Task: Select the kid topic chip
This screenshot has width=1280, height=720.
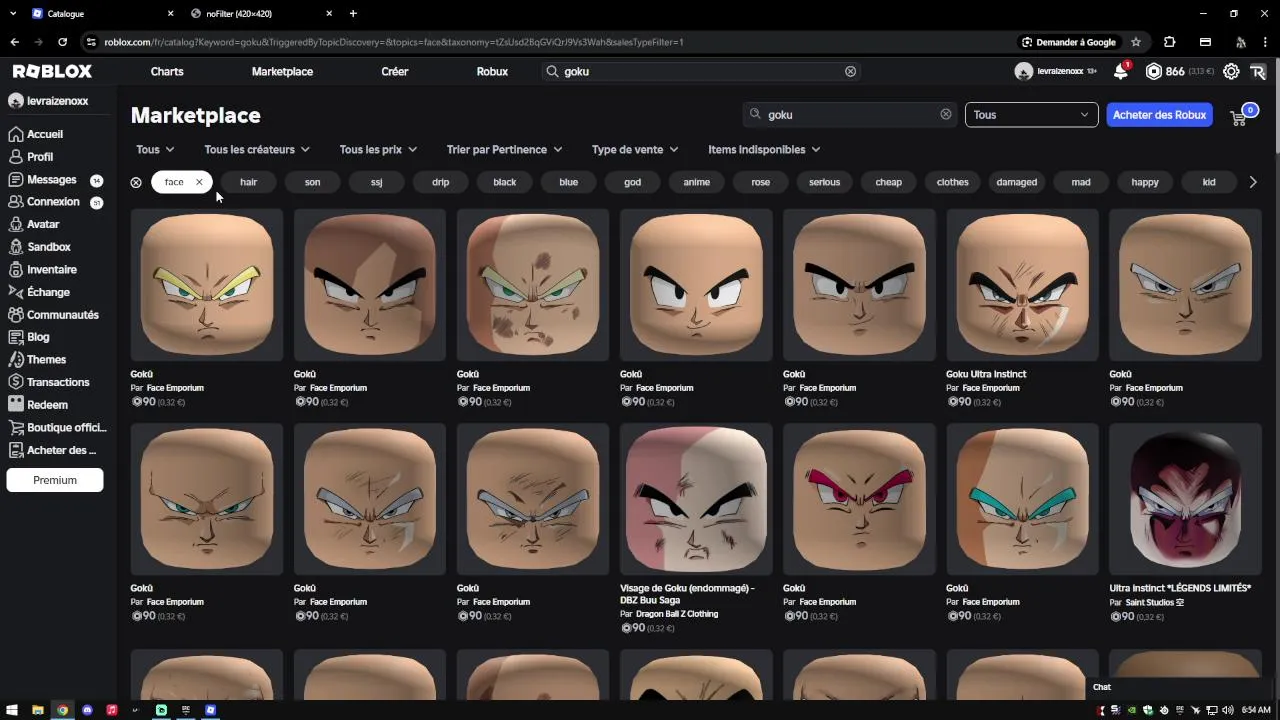Action: click(x=1209, y=182)
